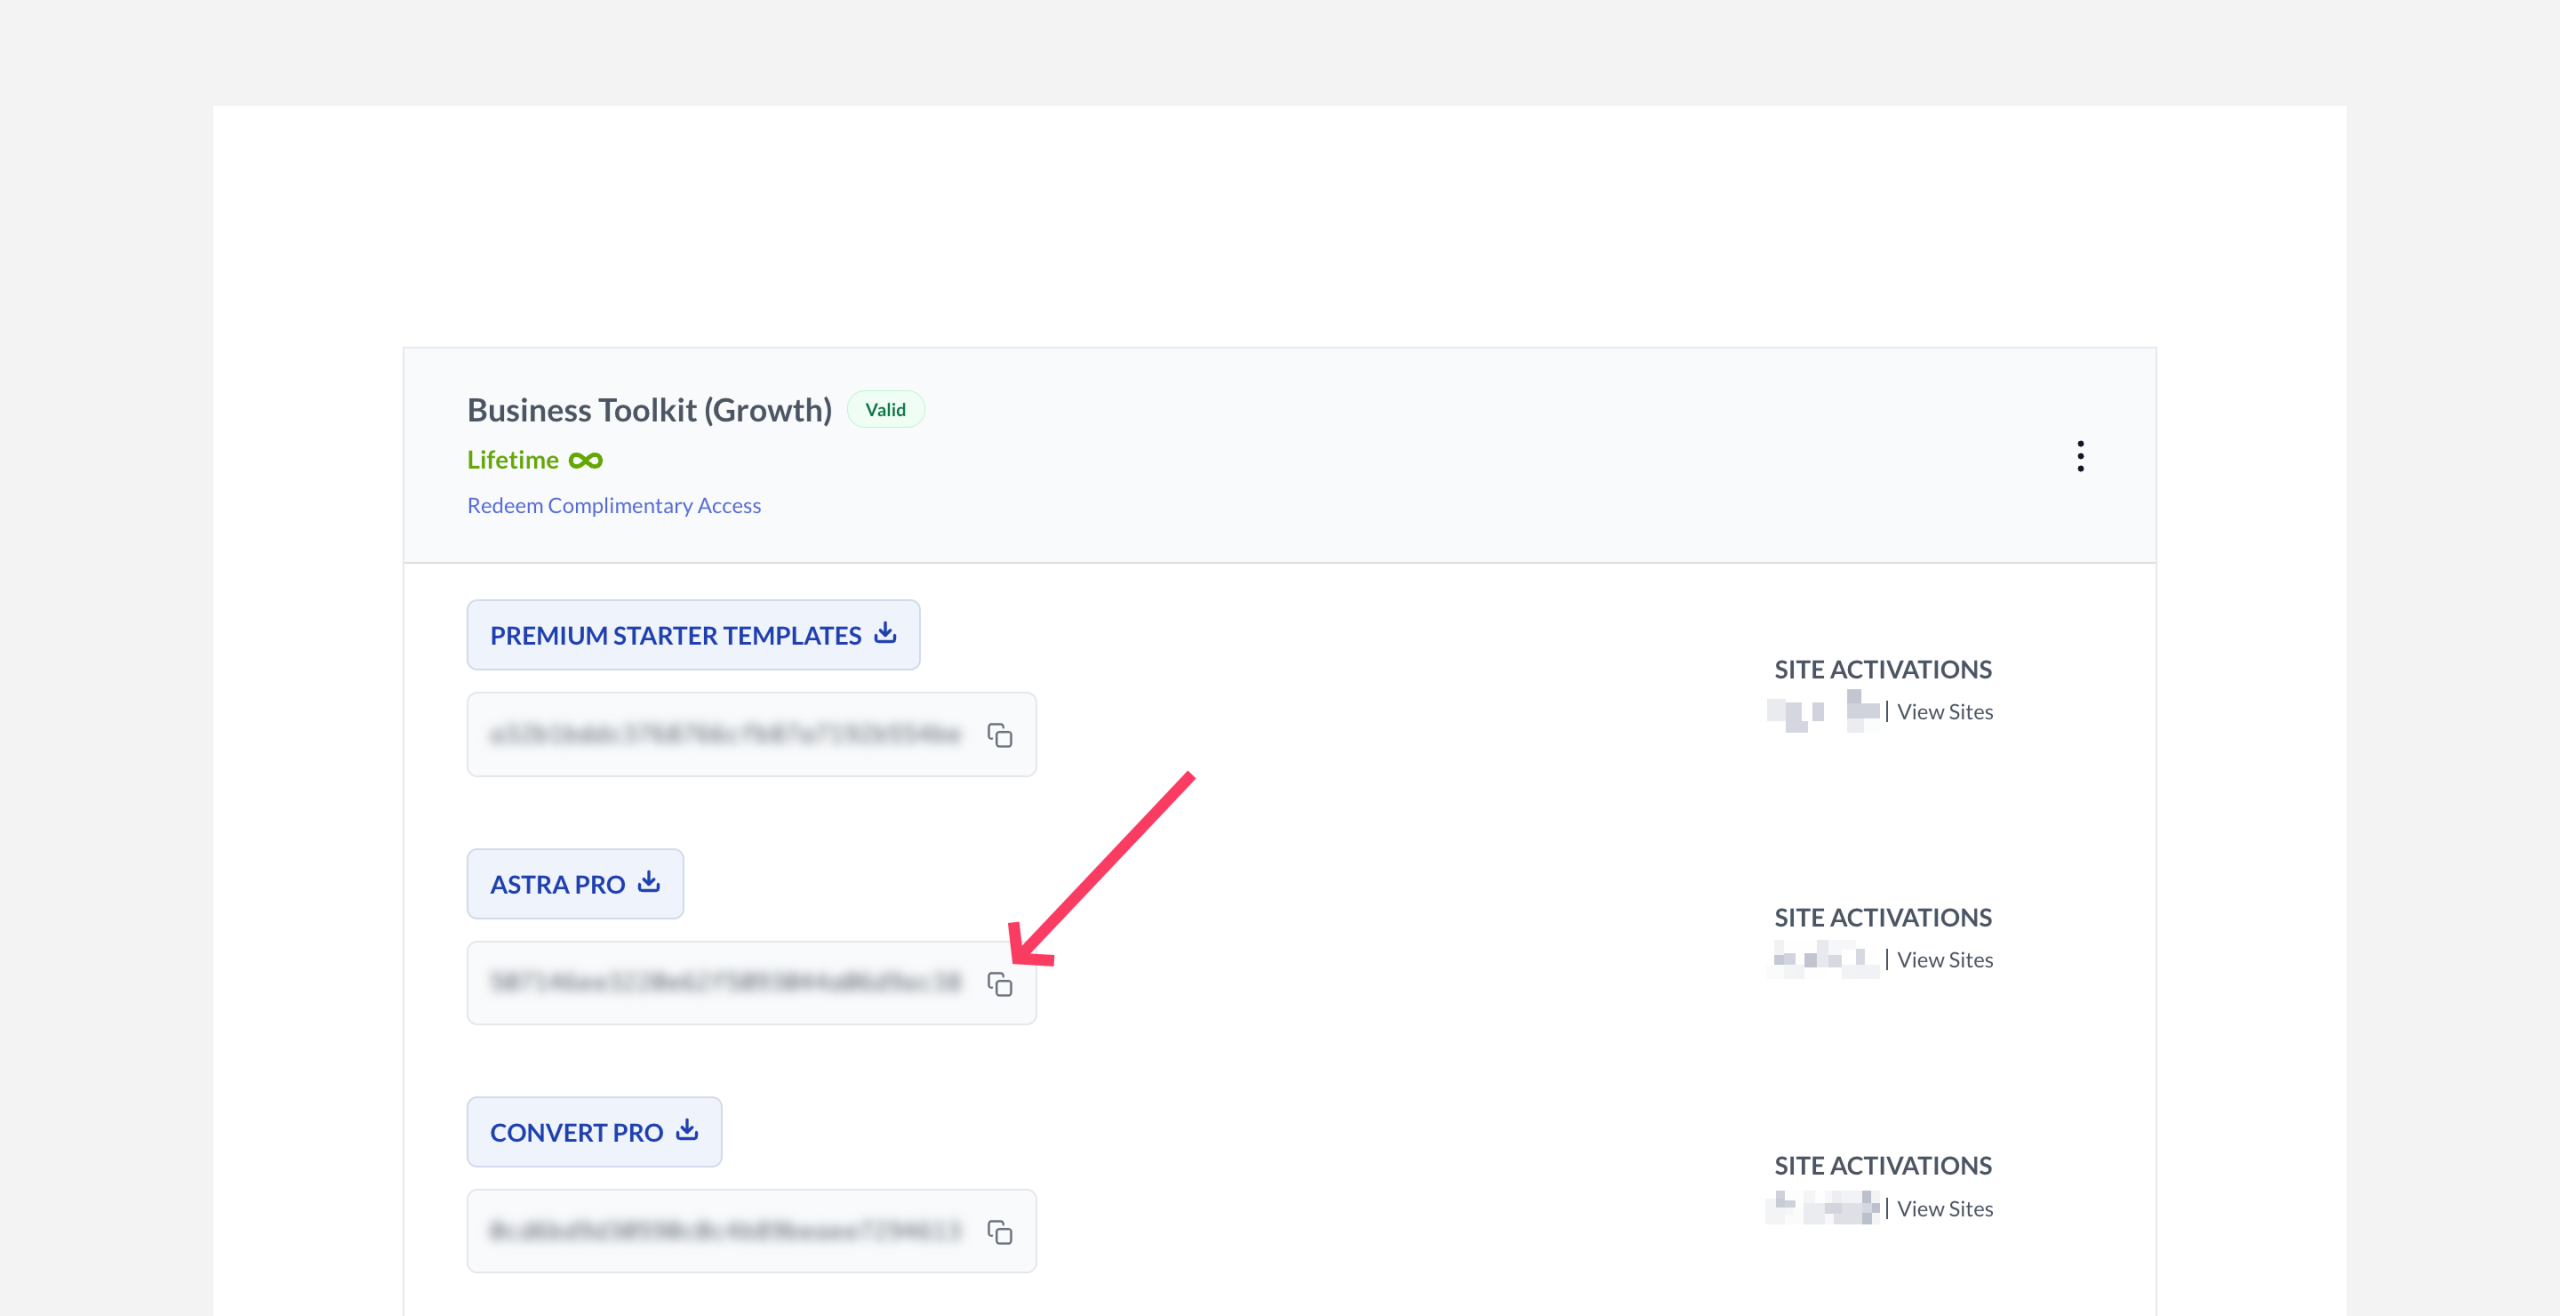
Task: Open Redeem Complimentary Access link
Action: 614,505
